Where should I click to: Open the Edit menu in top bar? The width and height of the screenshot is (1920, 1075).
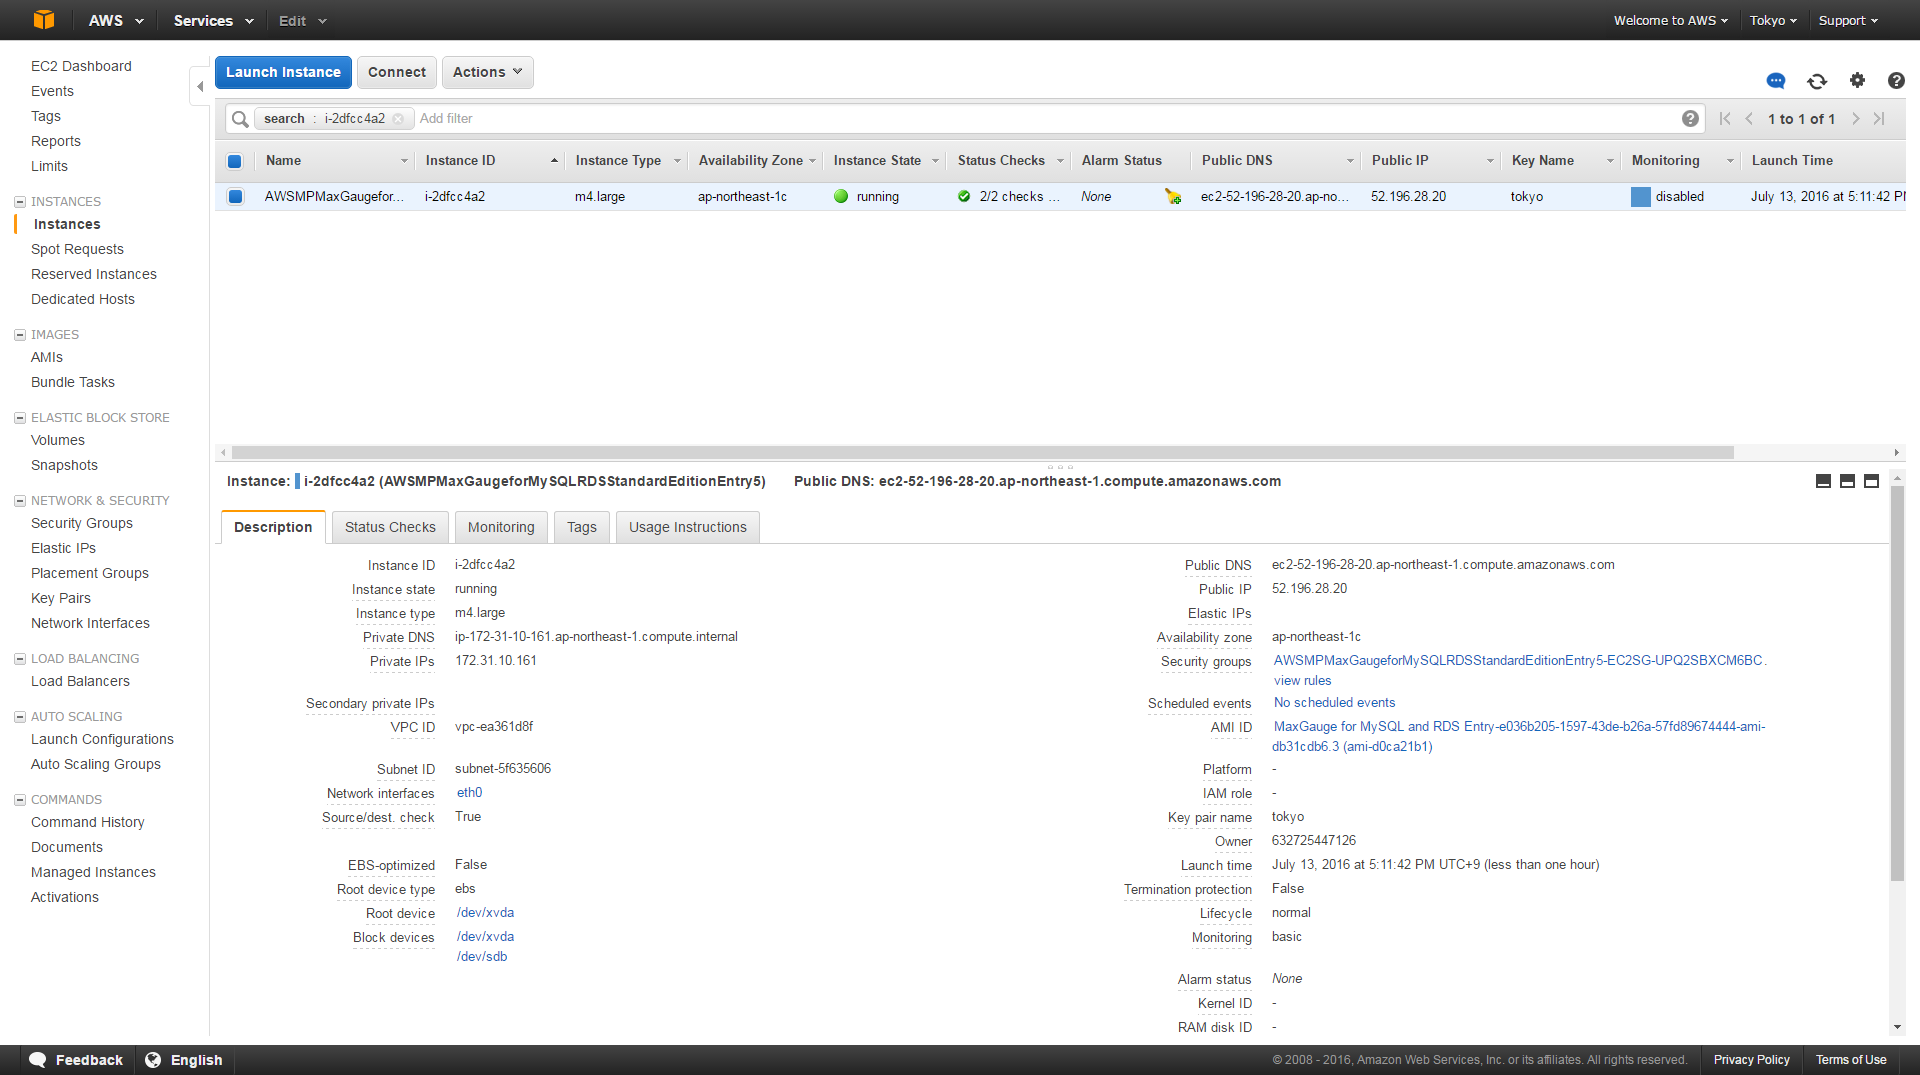point(302,20)
